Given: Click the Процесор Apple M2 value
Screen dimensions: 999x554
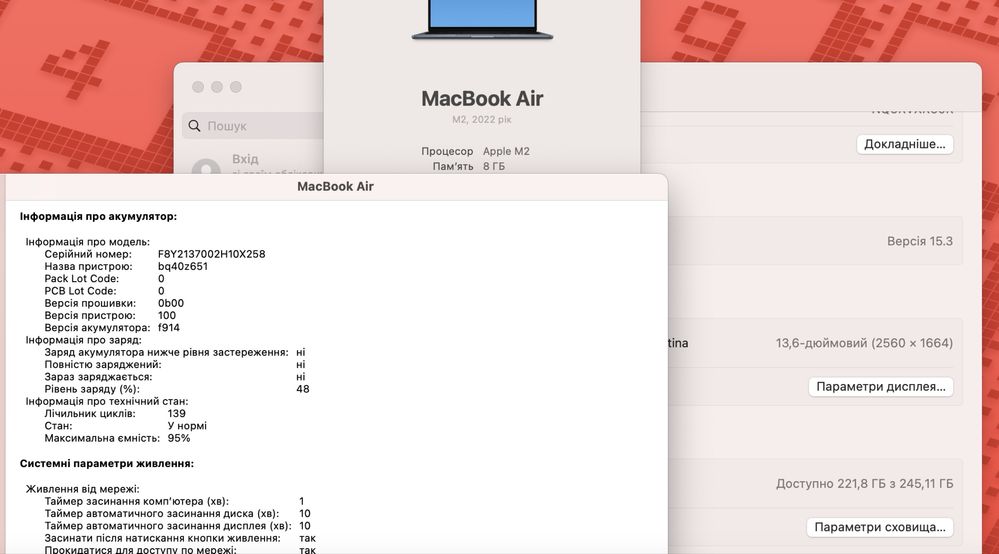Looking at the screenshot, I should (506, 151).
